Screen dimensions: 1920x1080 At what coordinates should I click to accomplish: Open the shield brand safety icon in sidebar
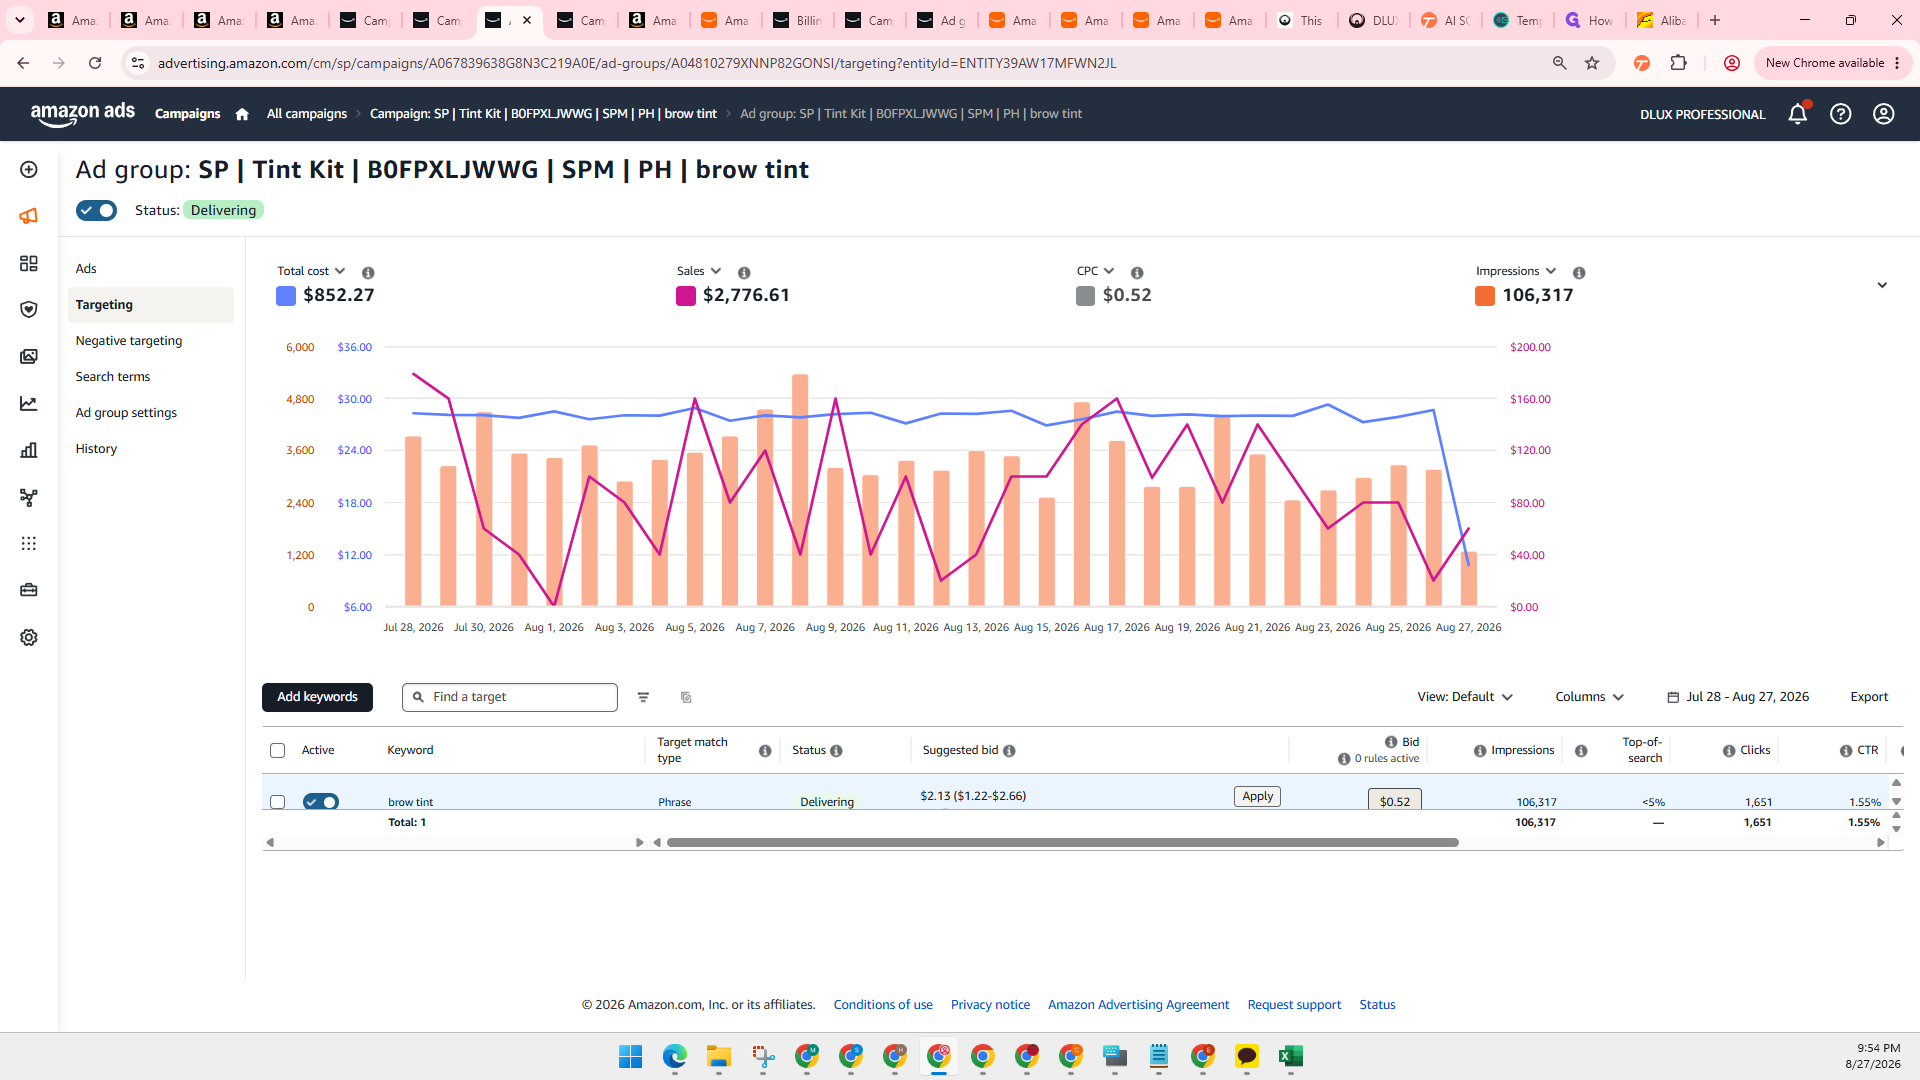tap(29, 310)
